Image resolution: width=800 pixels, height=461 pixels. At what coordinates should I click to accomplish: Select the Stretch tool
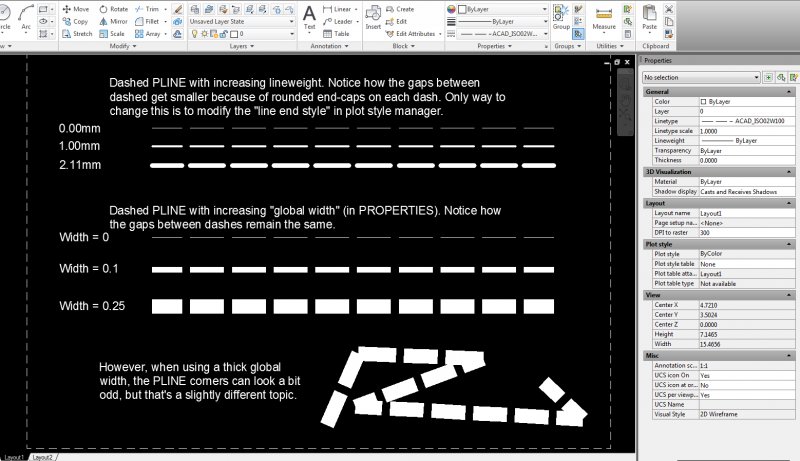coord(77,34)
